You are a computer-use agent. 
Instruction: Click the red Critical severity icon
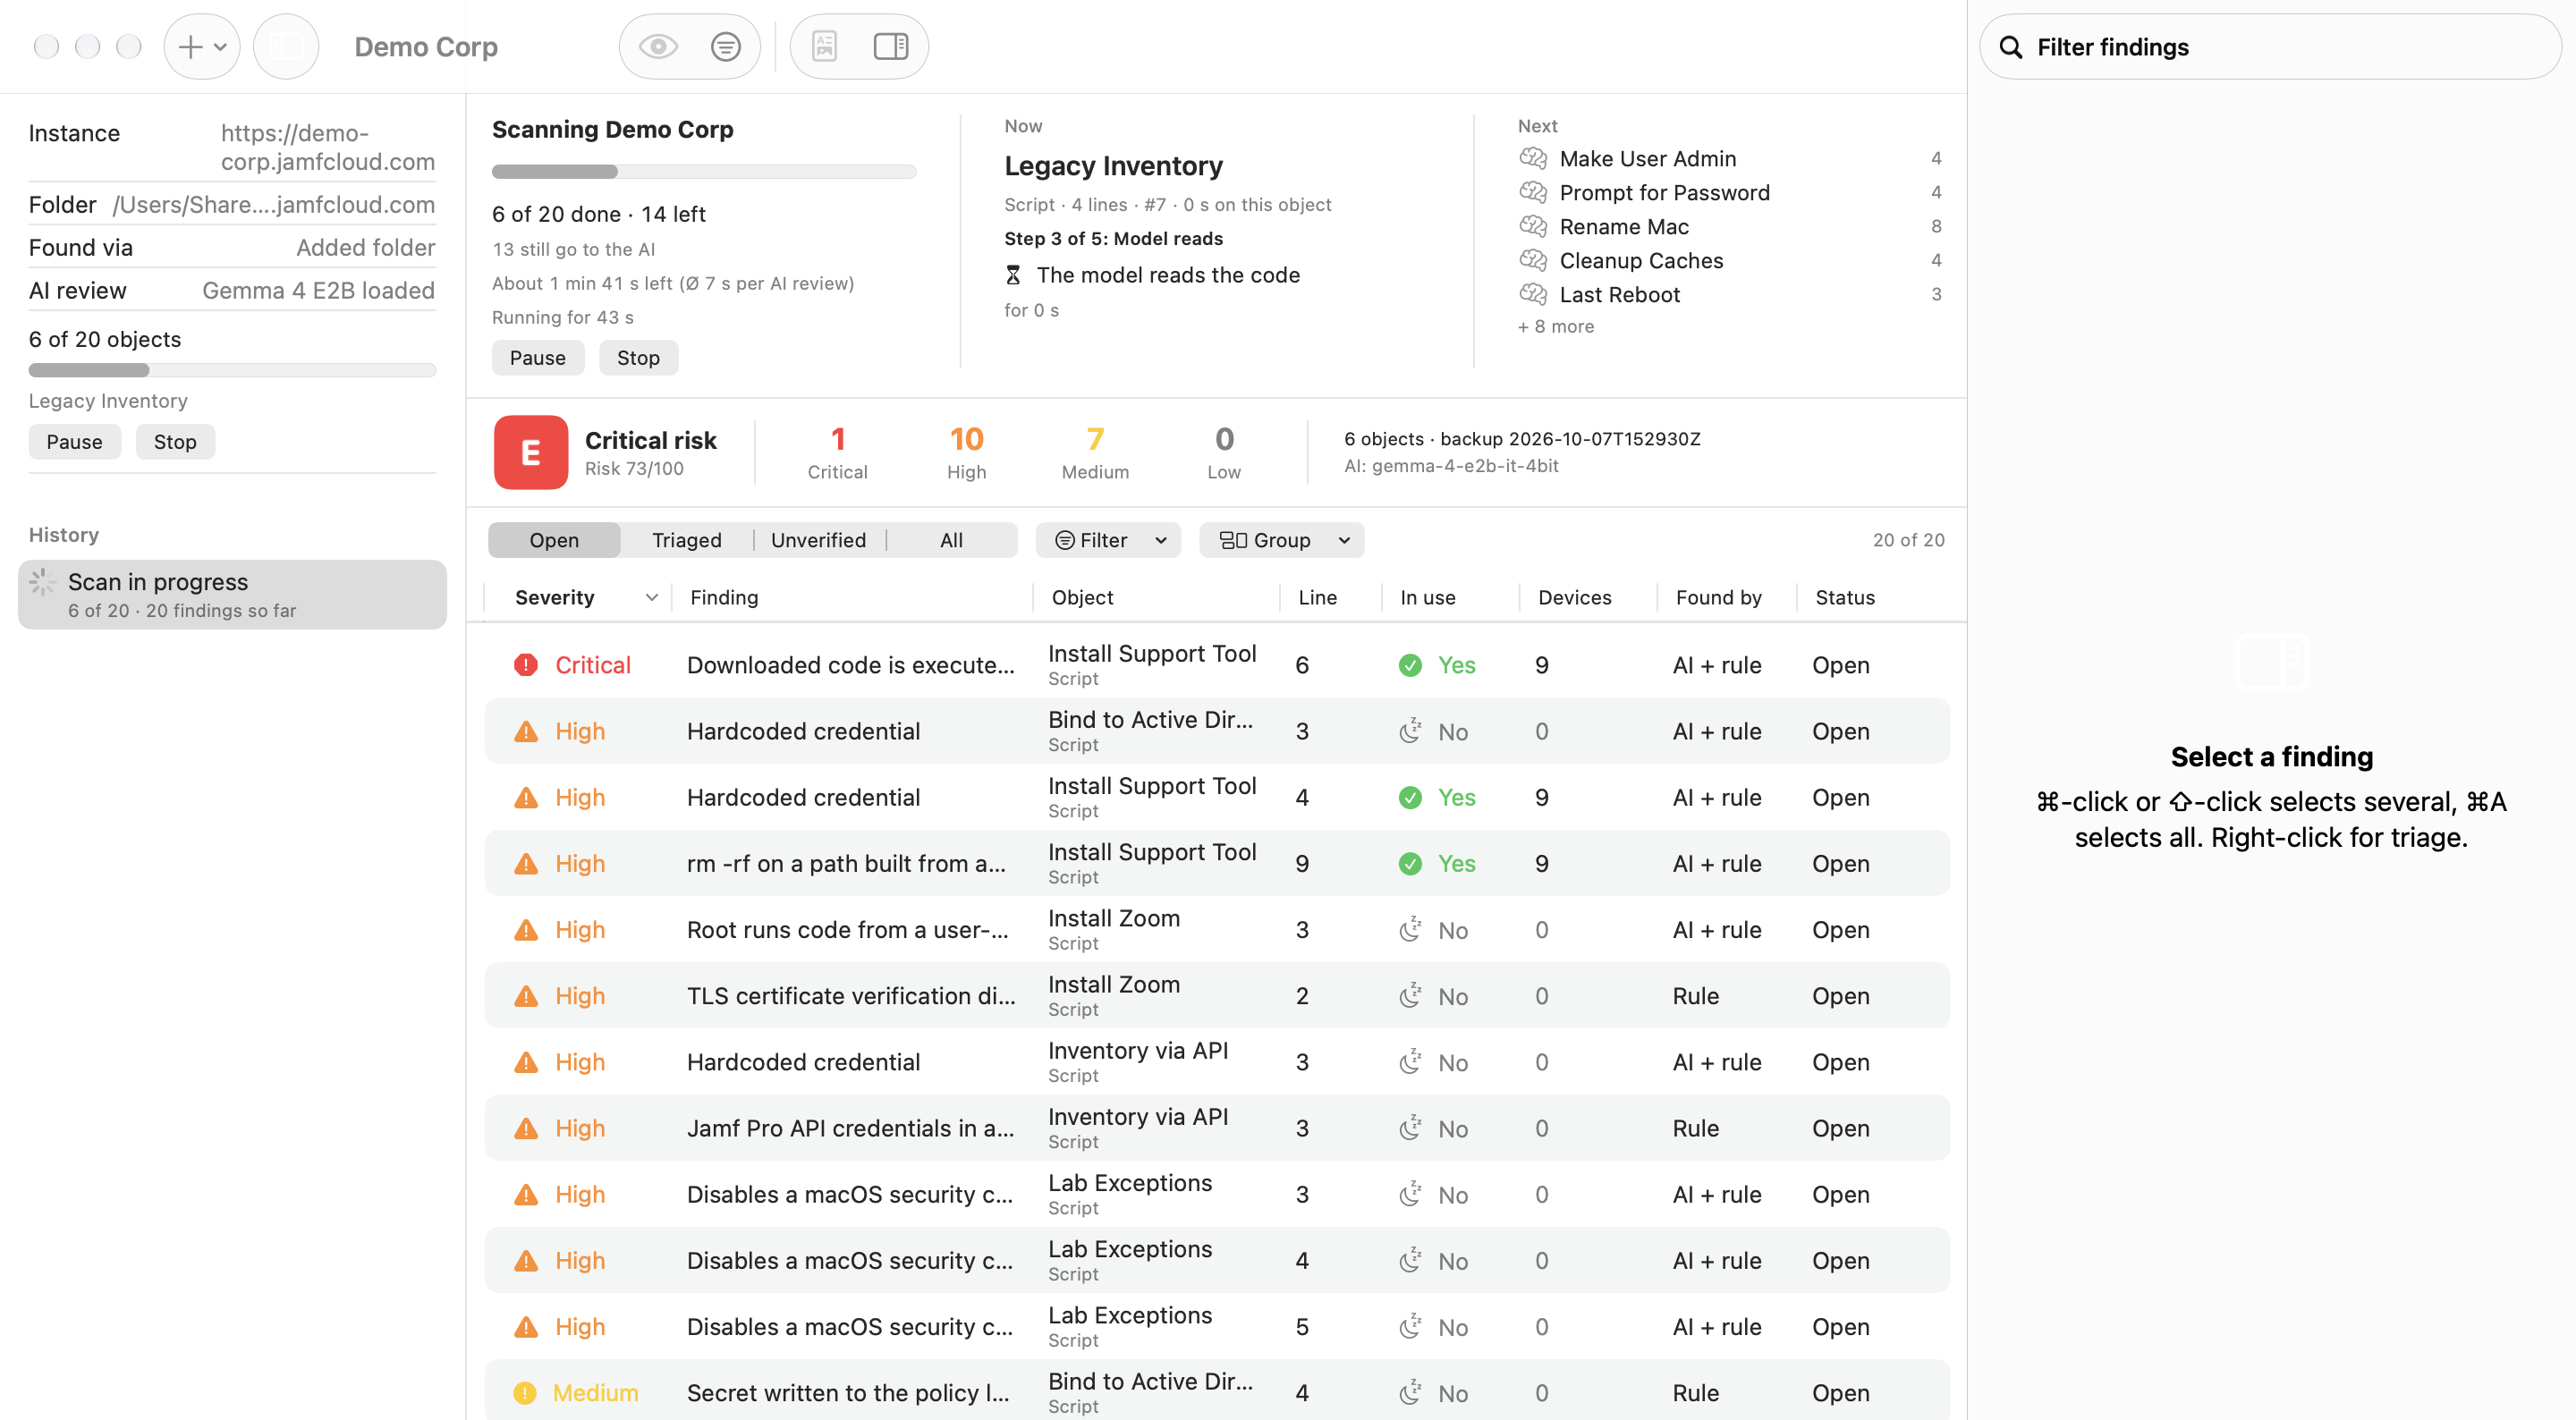(x=526, y=665)
